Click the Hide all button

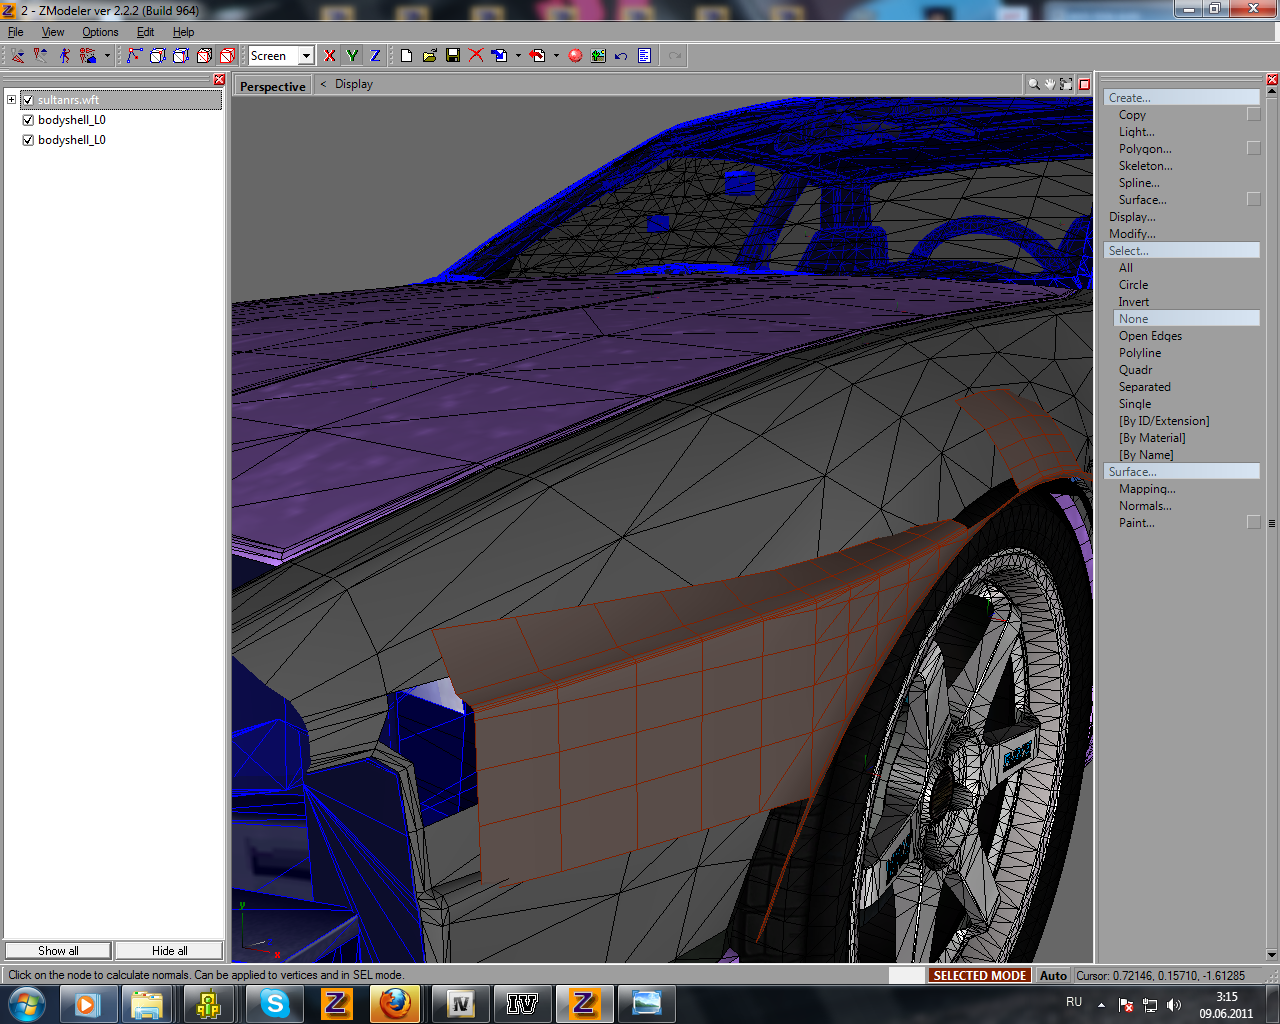[x=169, y=951]
